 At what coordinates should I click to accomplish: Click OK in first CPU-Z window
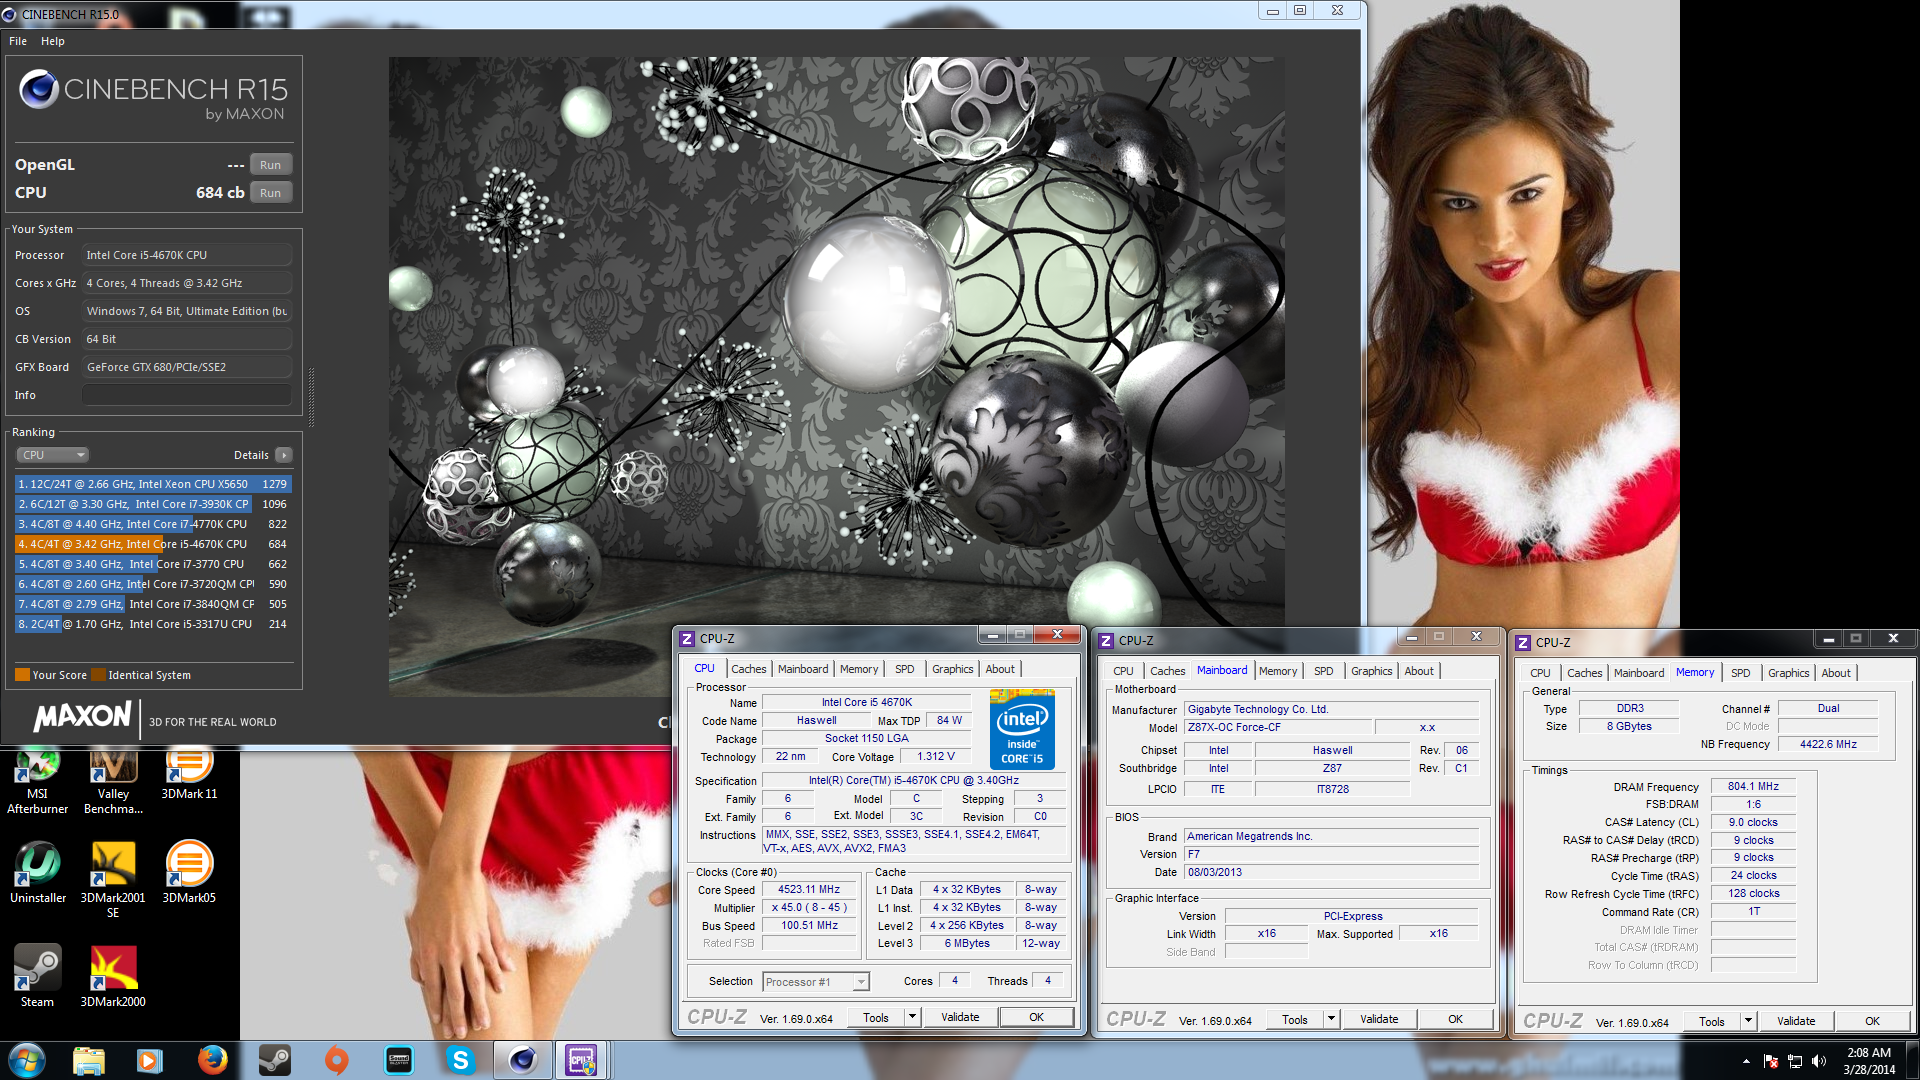tap(1036, 1017)
